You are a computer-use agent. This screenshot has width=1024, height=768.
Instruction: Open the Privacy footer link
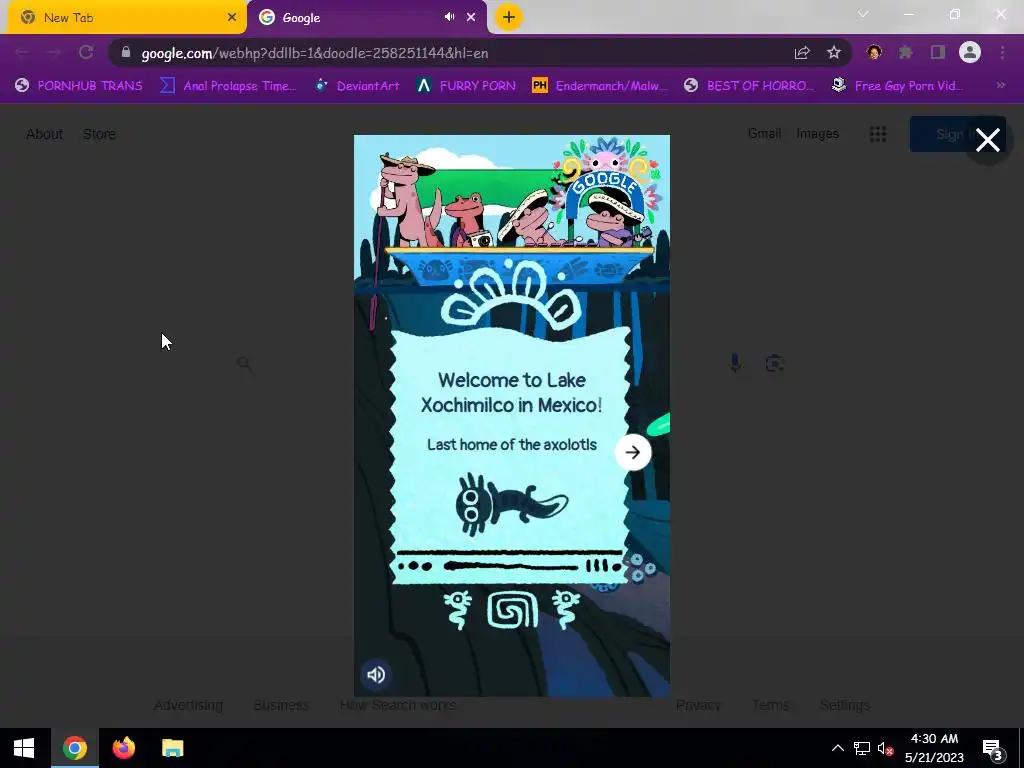tap(698, 705)
